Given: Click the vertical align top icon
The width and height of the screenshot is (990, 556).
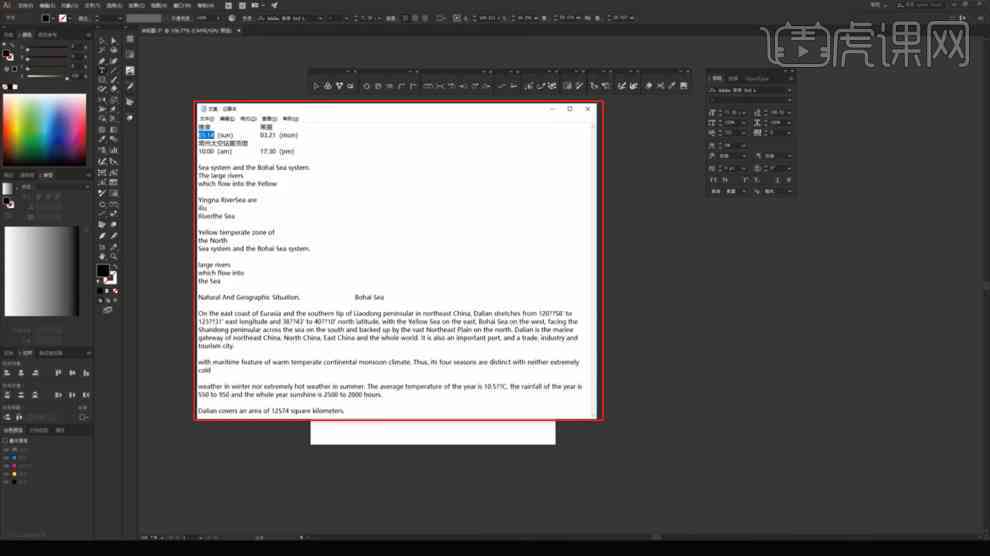Looking at the screenshot, I should [x=58, y=373].
